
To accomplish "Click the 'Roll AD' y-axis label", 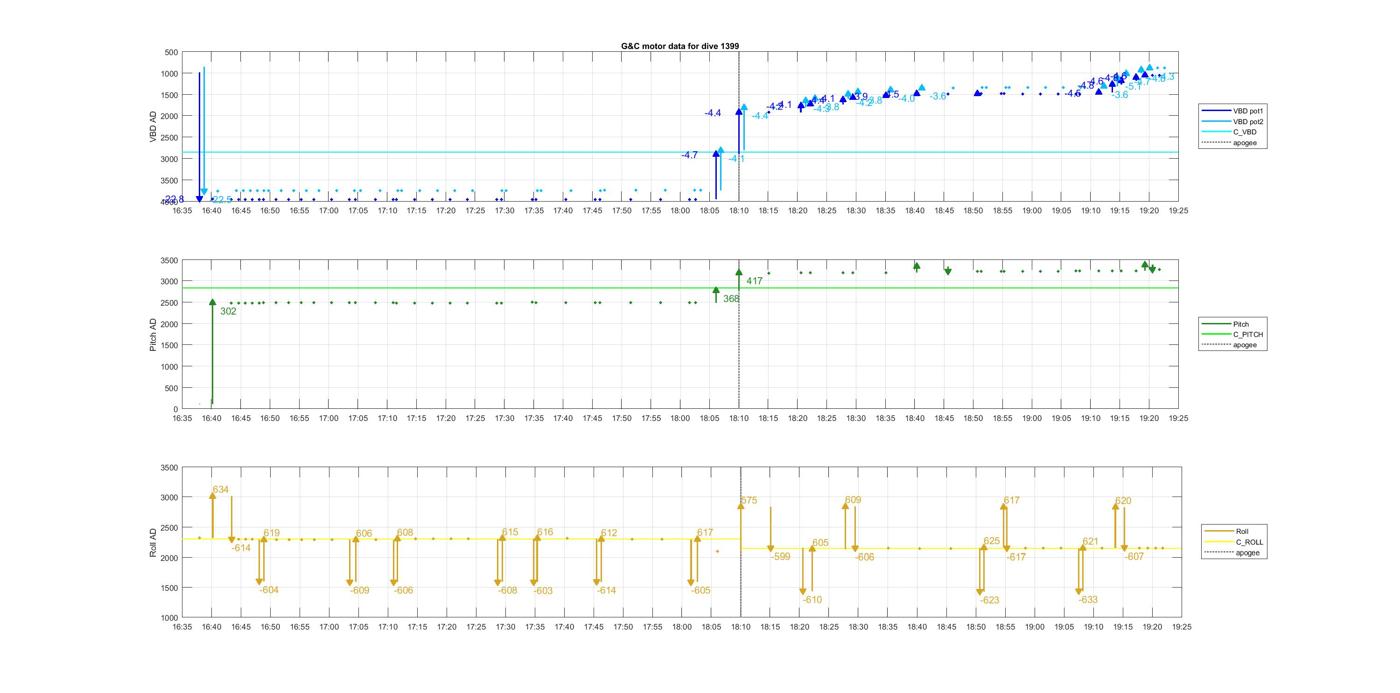I will point(154,542).
